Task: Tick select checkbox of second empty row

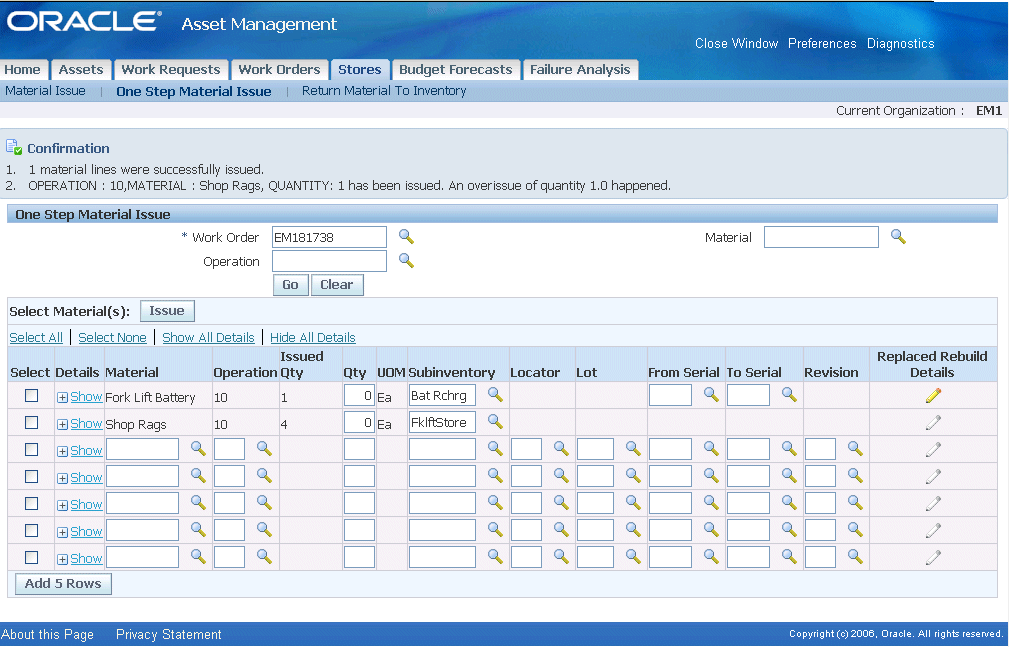Action: pos(32,476)
